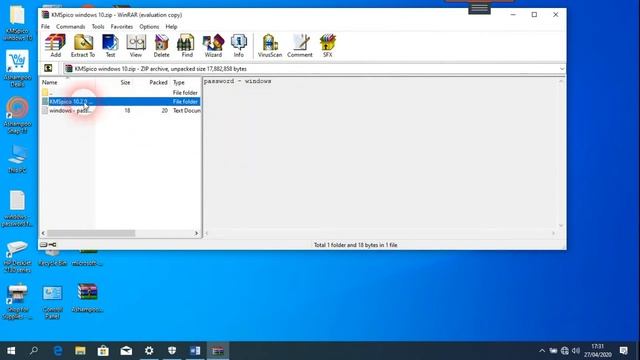The width and height of the screenshot is (640, 360).
Task: Click the View toolbar icon
Action: (x=136, y=45)
